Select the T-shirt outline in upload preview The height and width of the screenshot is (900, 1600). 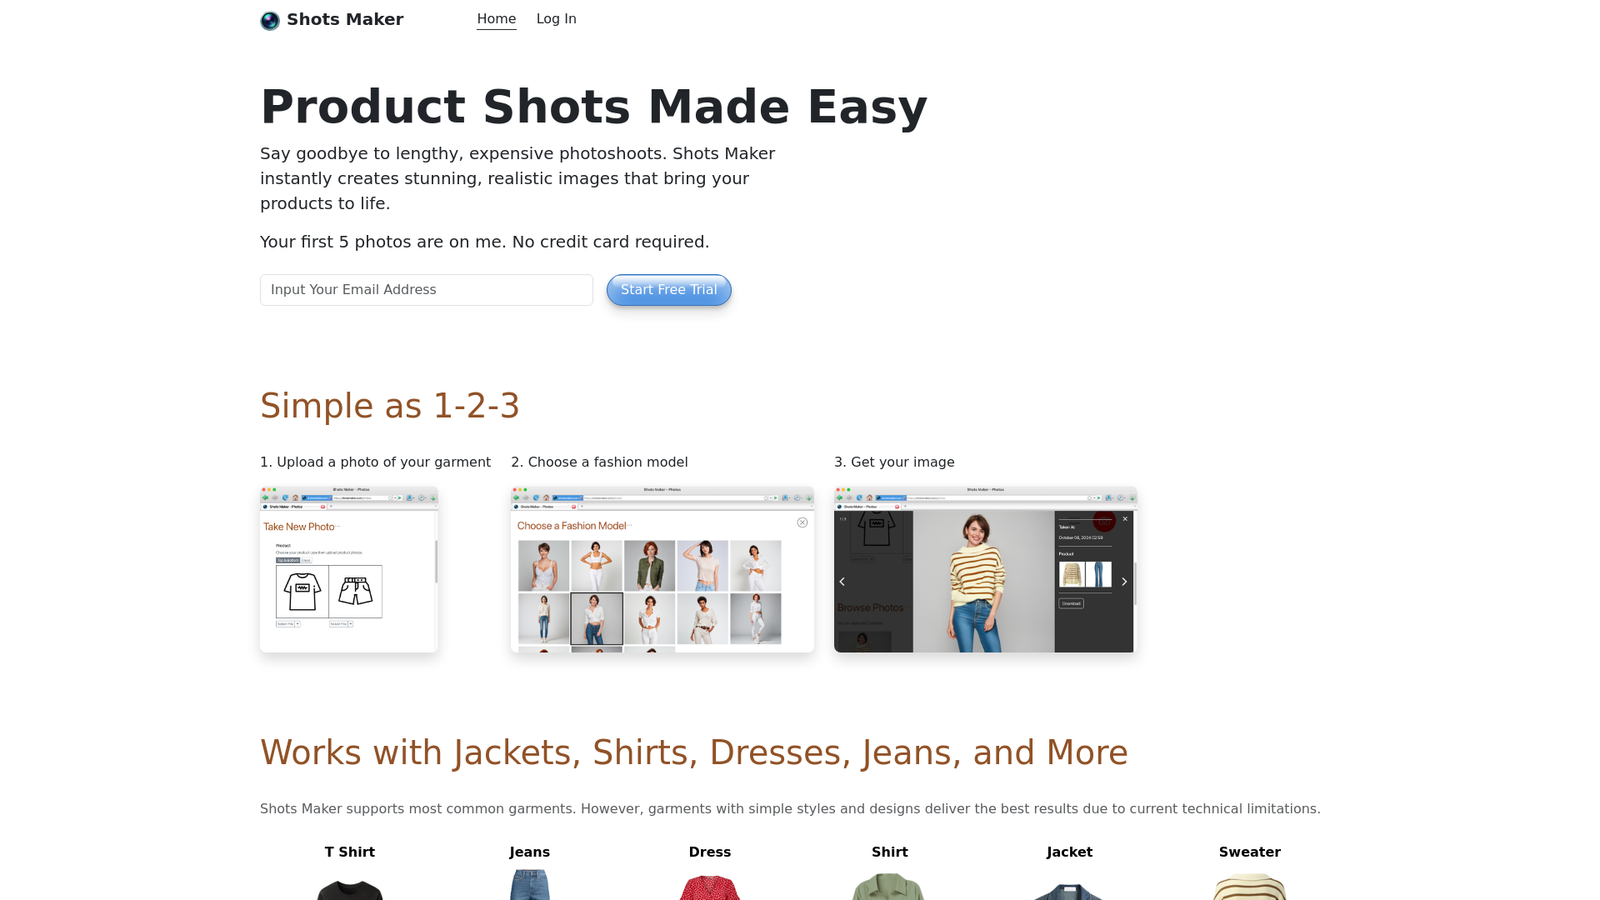click(x=302, y=591)
